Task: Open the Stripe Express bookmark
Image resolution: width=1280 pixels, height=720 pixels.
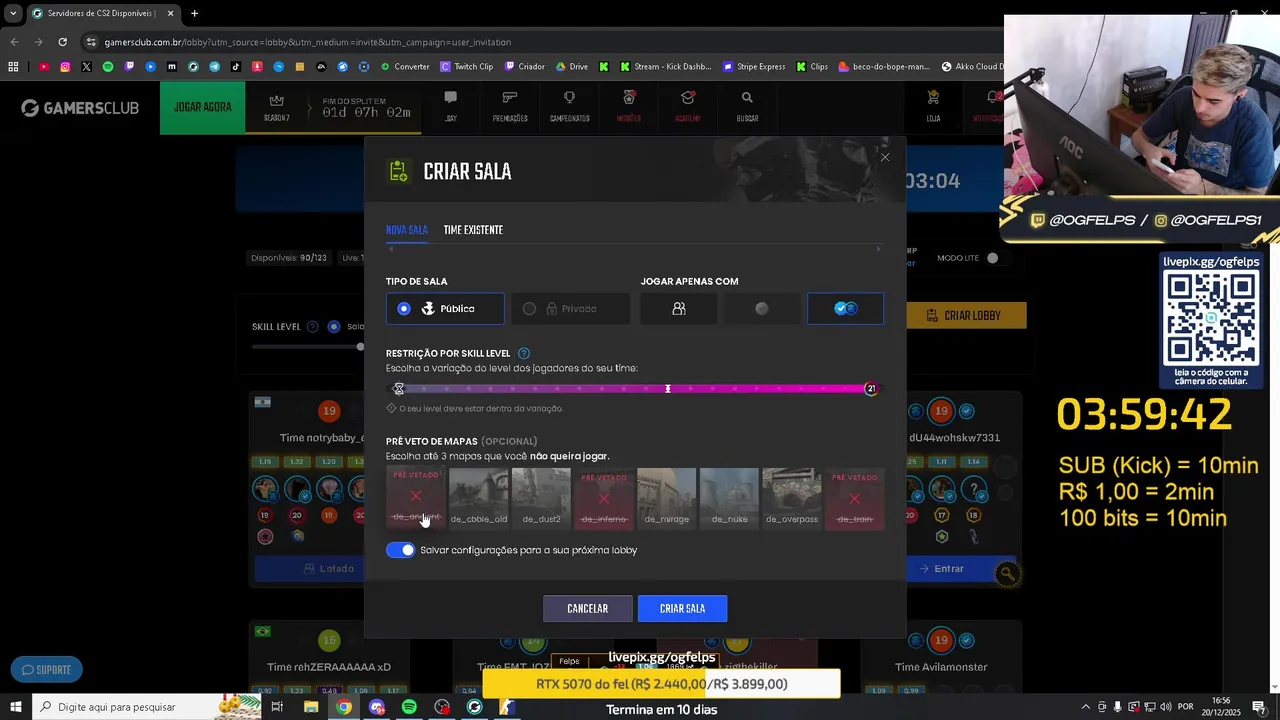Action: tap(754, 67)
